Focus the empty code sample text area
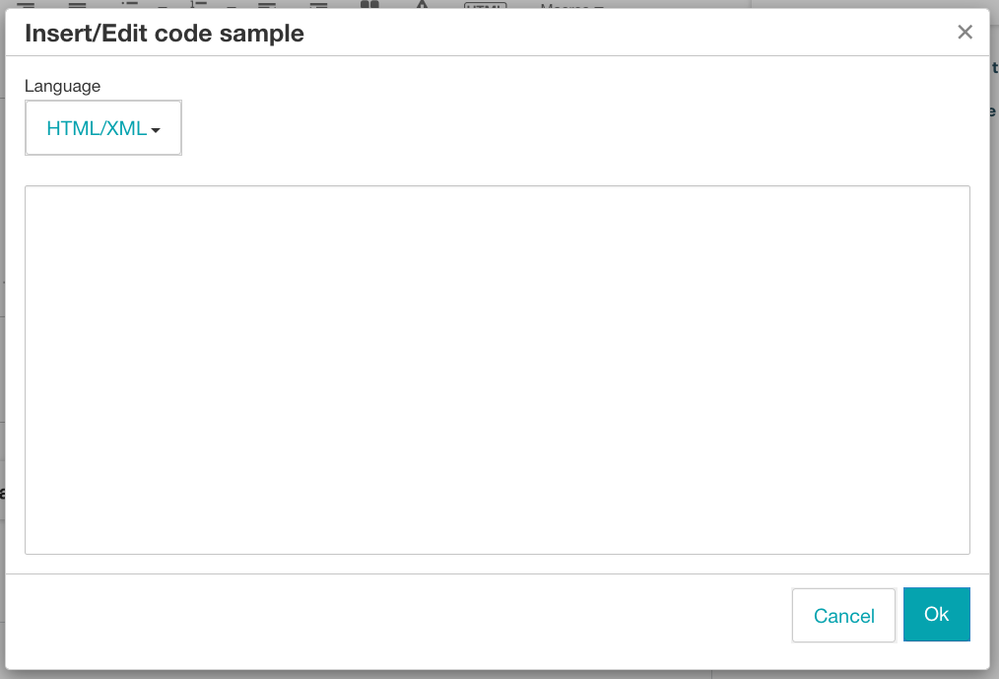The image size is (999, 679). point(497,369)
